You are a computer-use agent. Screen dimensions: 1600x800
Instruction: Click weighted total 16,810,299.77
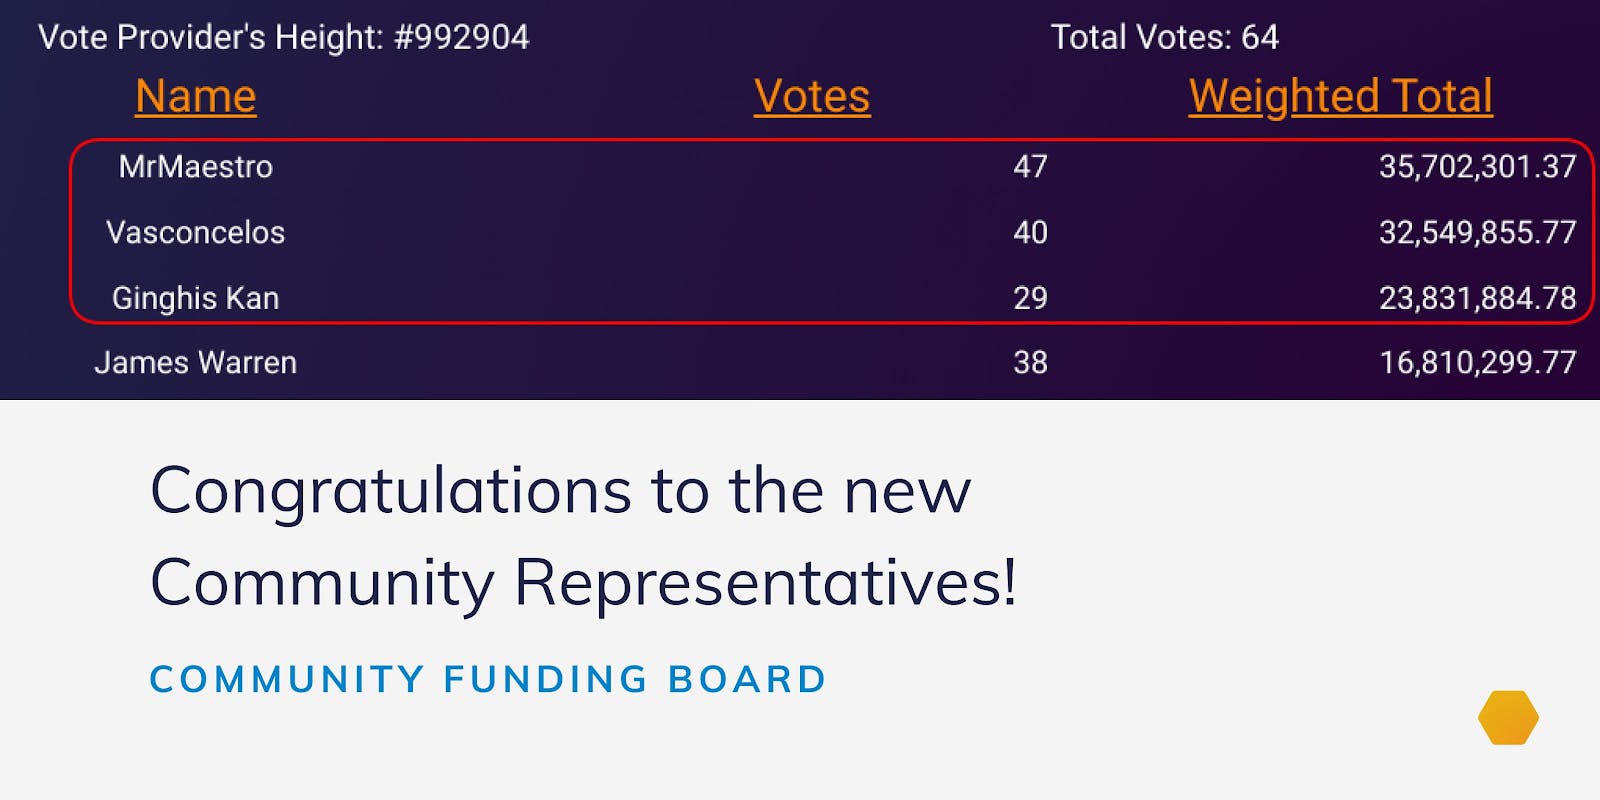(x=1477, y=363)
